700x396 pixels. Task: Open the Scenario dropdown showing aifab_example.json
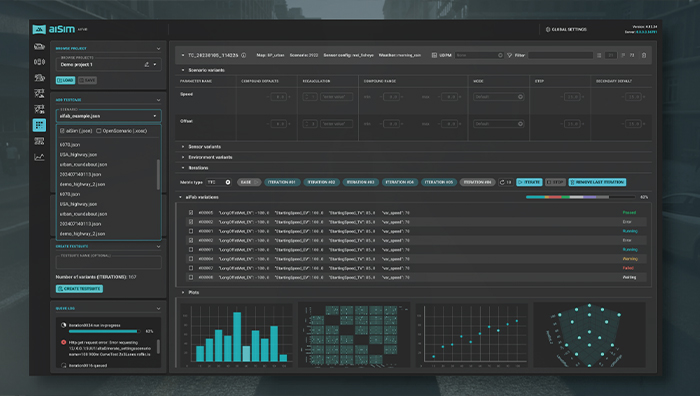tap(108, 116)
